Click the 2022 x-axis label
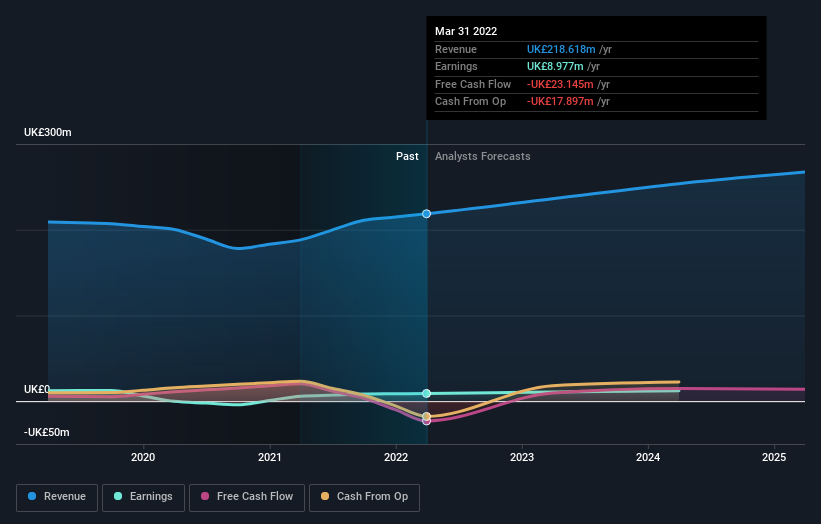 pyautogui.click(x=396, y=457)
